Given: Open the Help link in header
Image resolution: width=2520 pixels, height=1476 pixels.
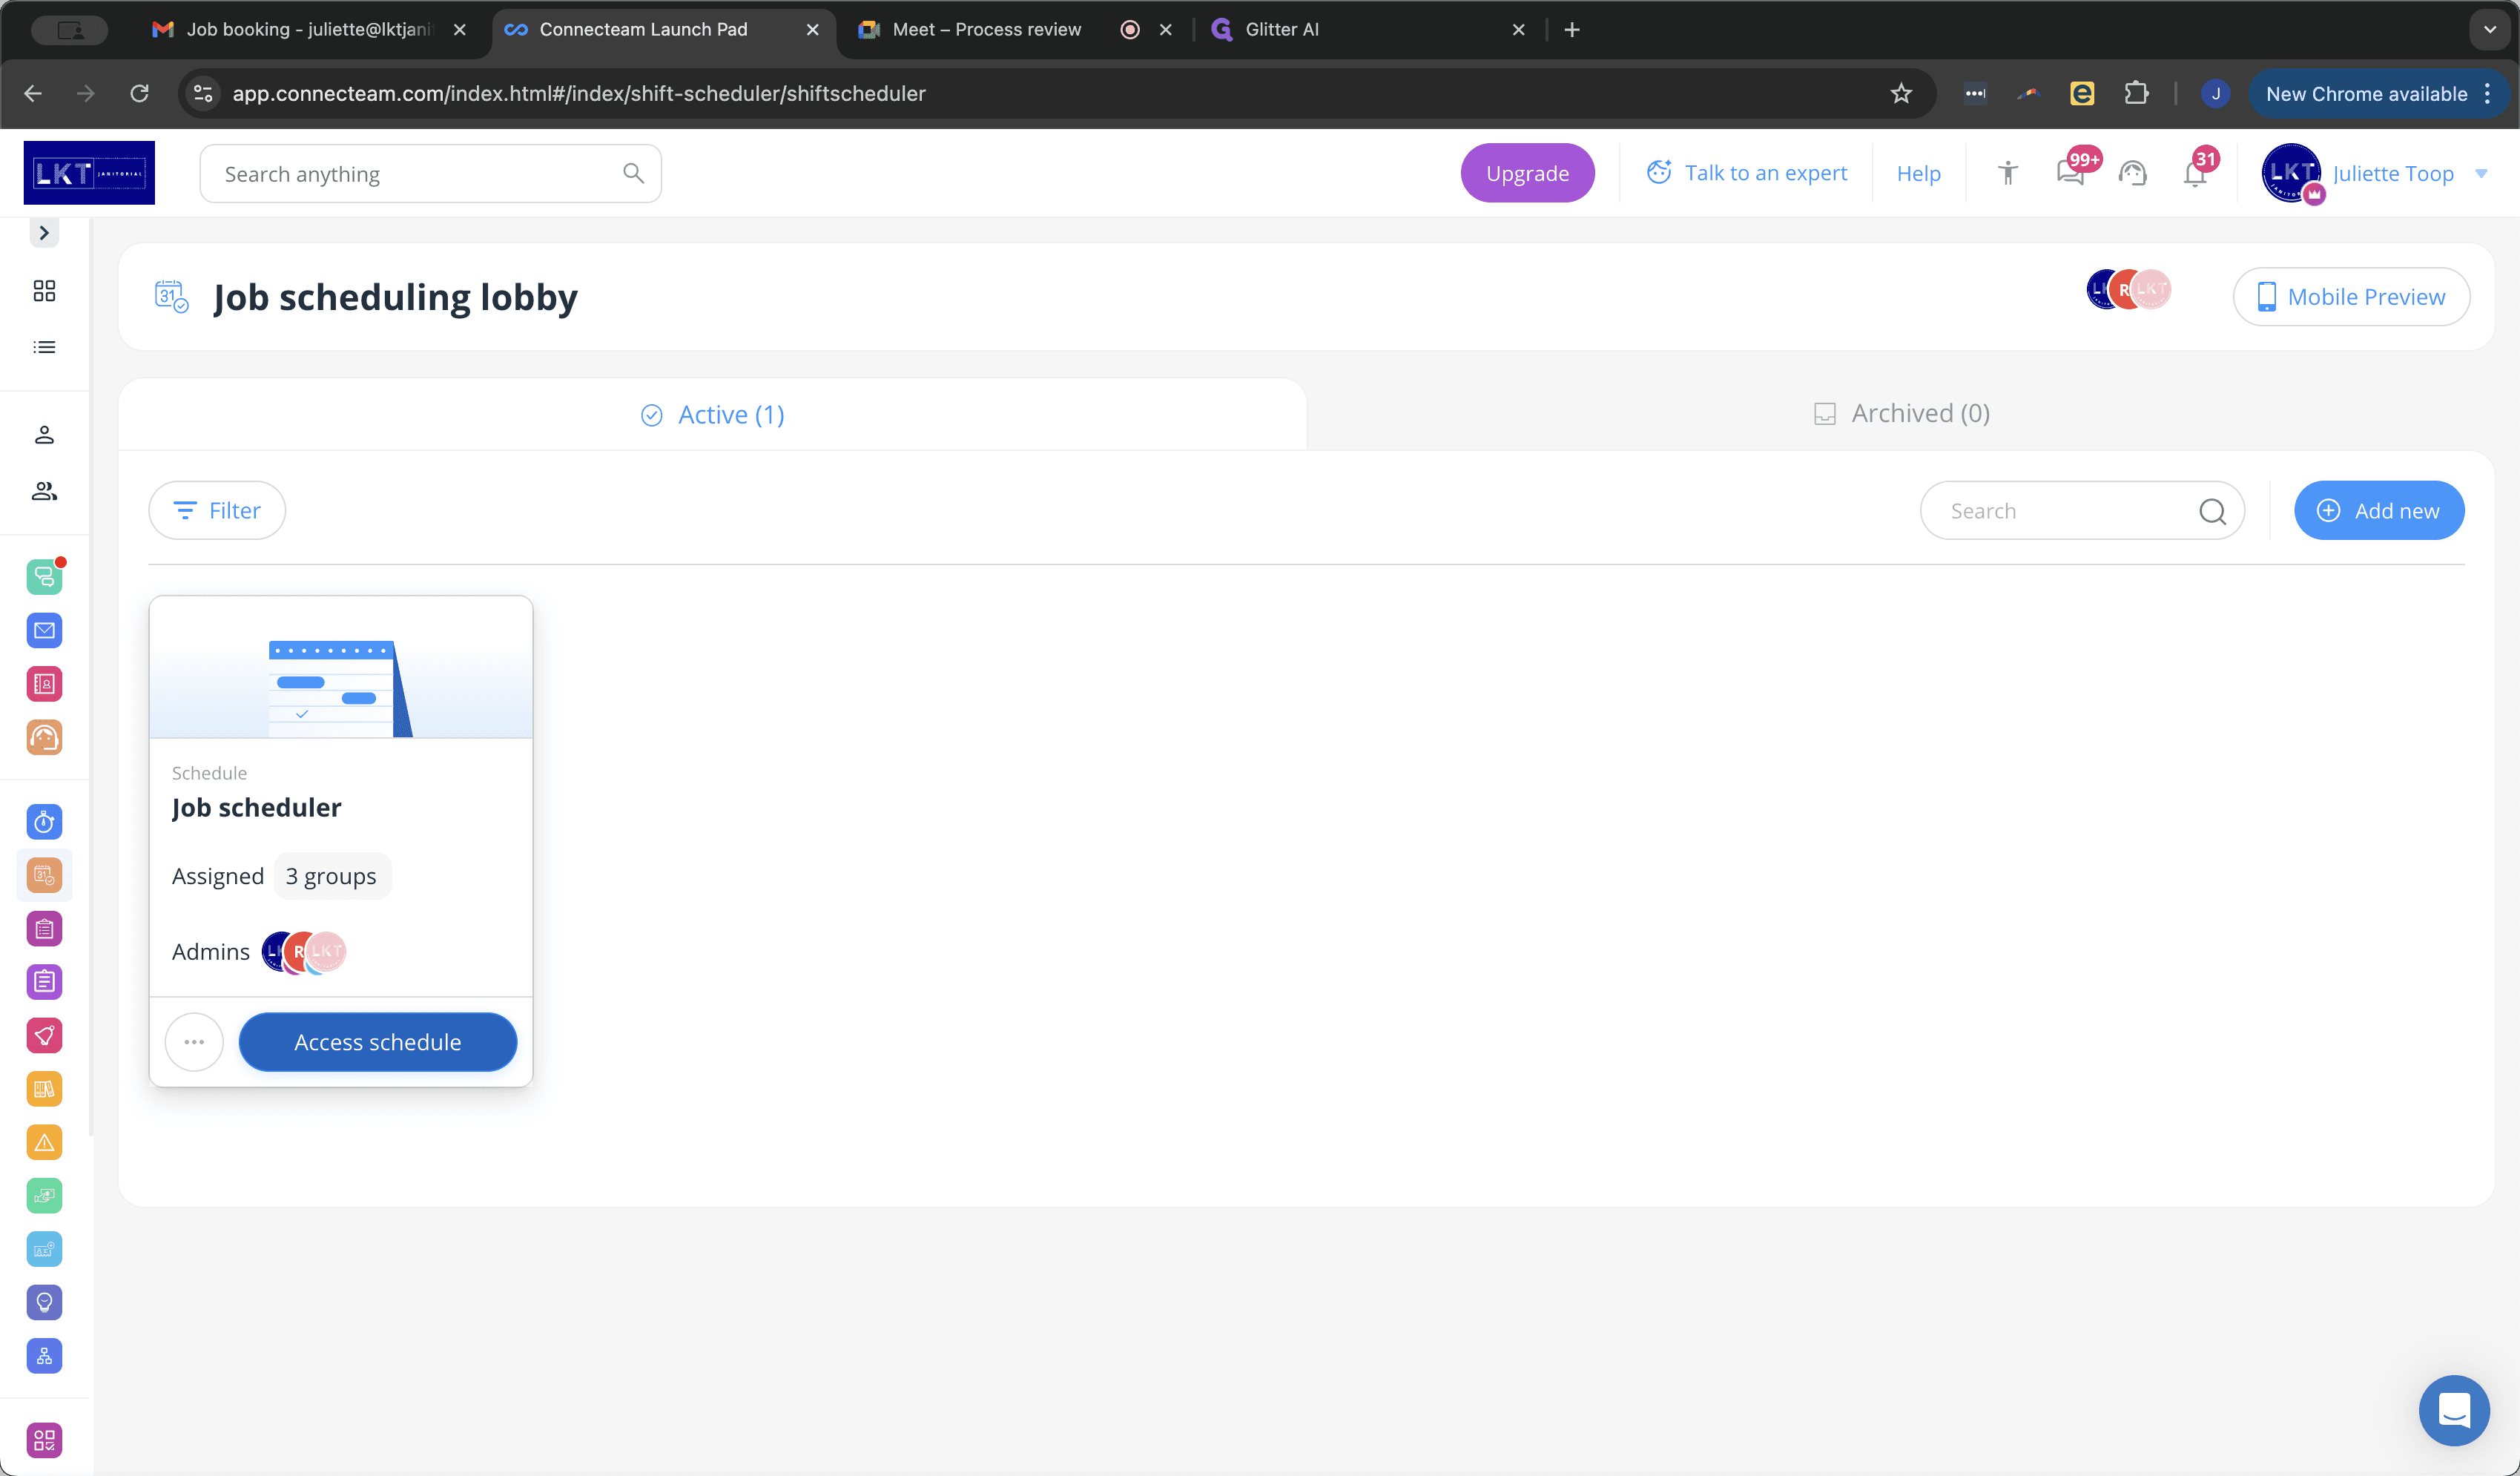Looking at the screenshot, I should click(x=1918, y=174).
